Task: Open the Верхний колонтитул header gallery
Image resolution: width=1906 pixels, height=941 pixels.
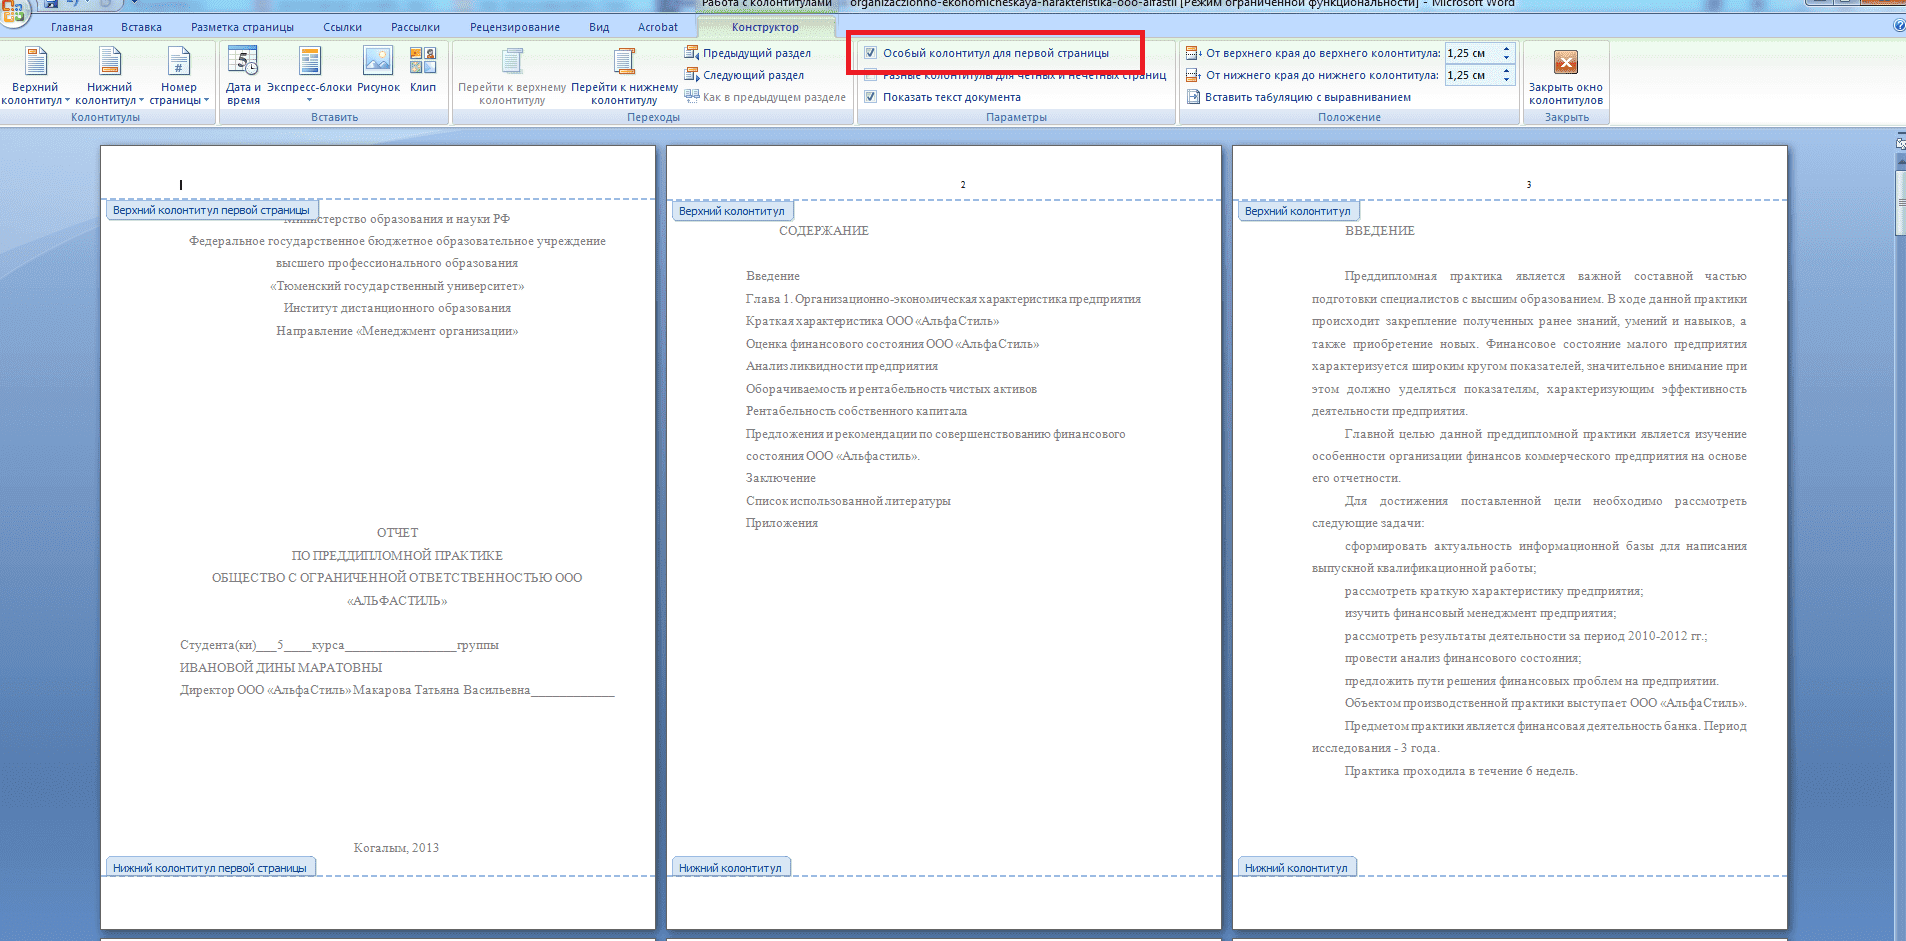Action: coord(35,75)
